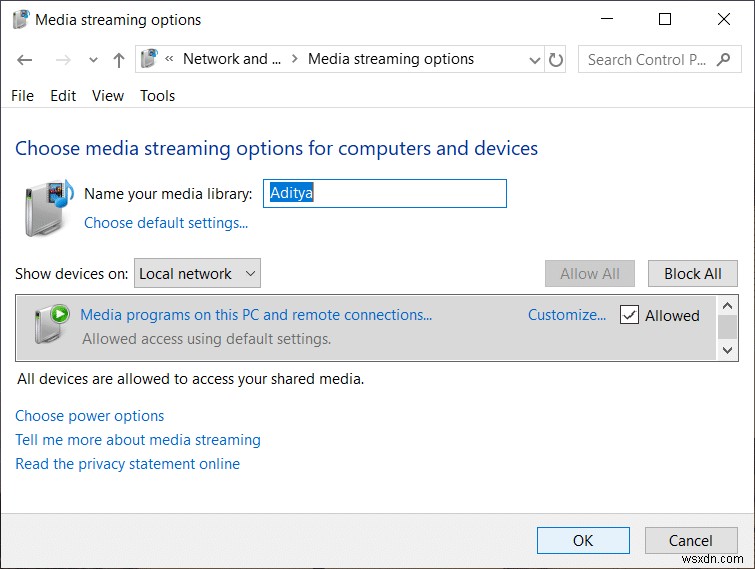Click the media library icon with note
Viewport: 755px width, 569px height.
tap(48, 207)
